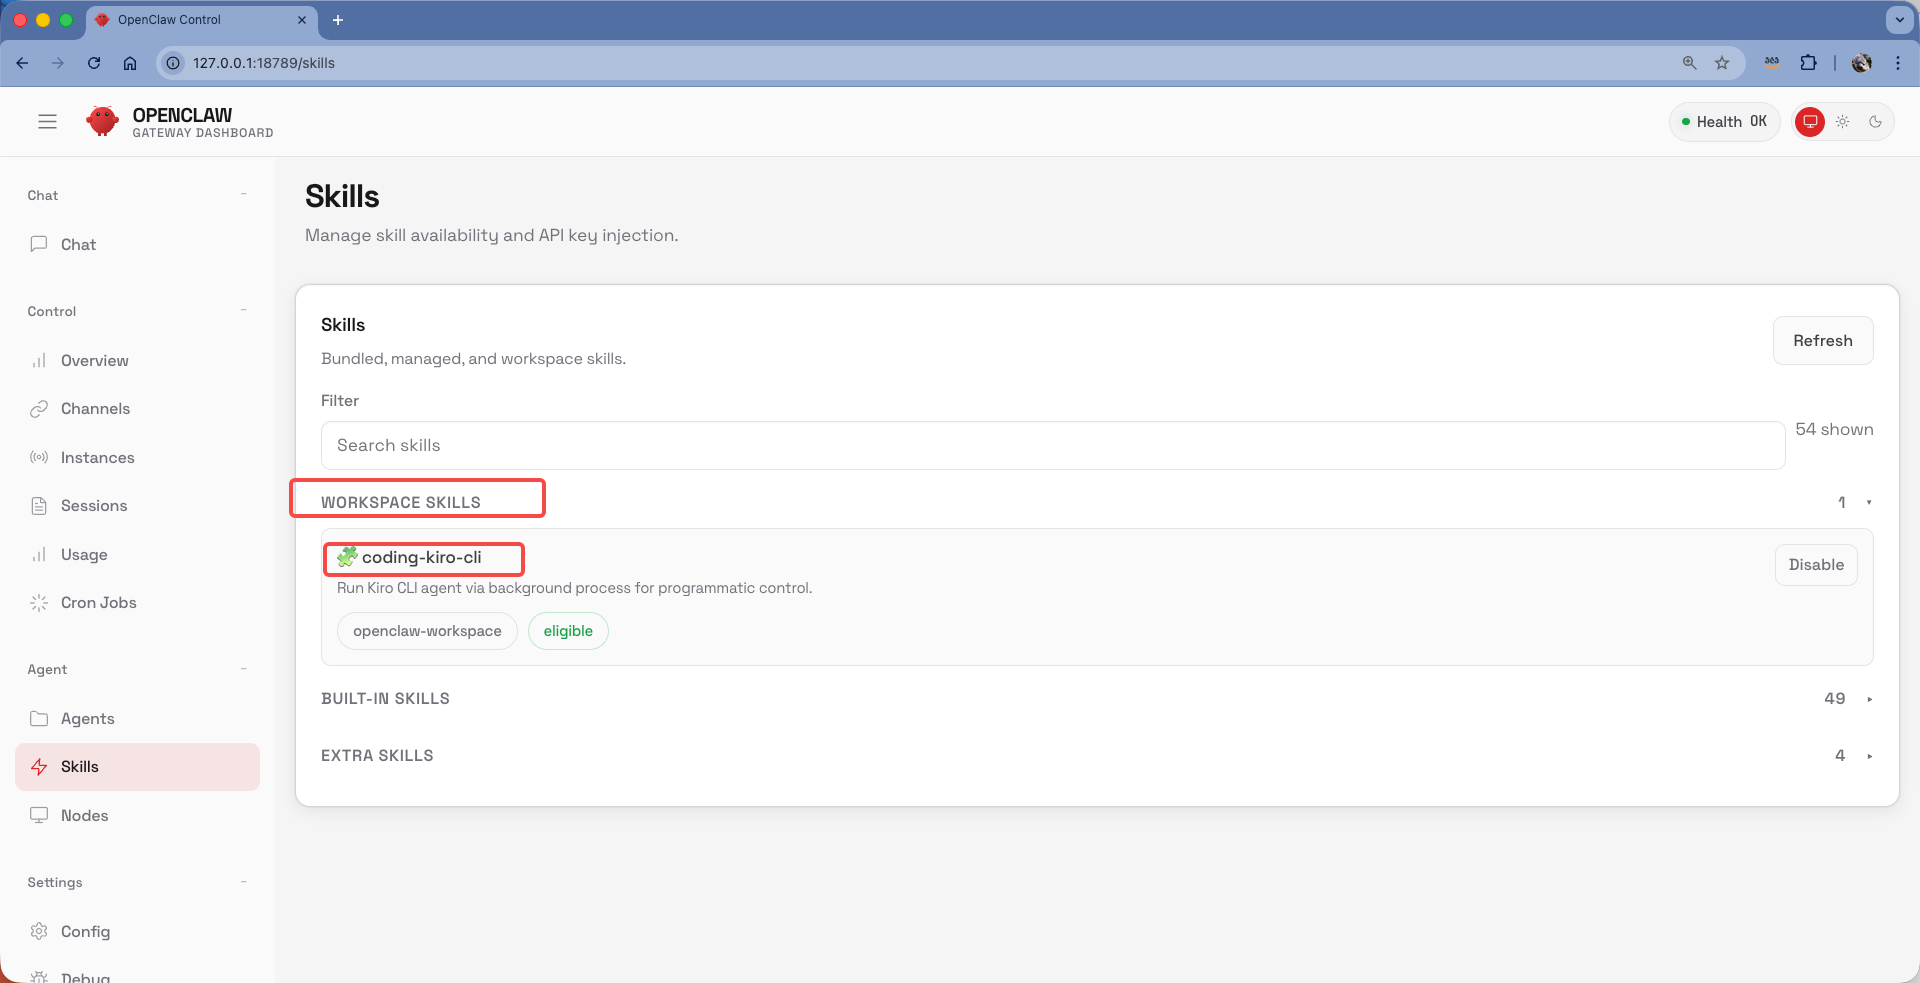
Task: Click the Agents folder icon
Action: [39, 719]
